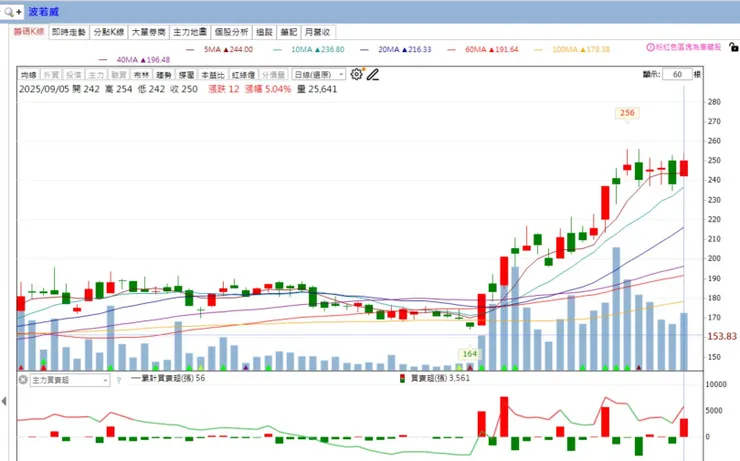Screen dimensions: 740x461
Task: Select the pen drawing tool icon
Action: pyautogui.click(x=373, y=75)
